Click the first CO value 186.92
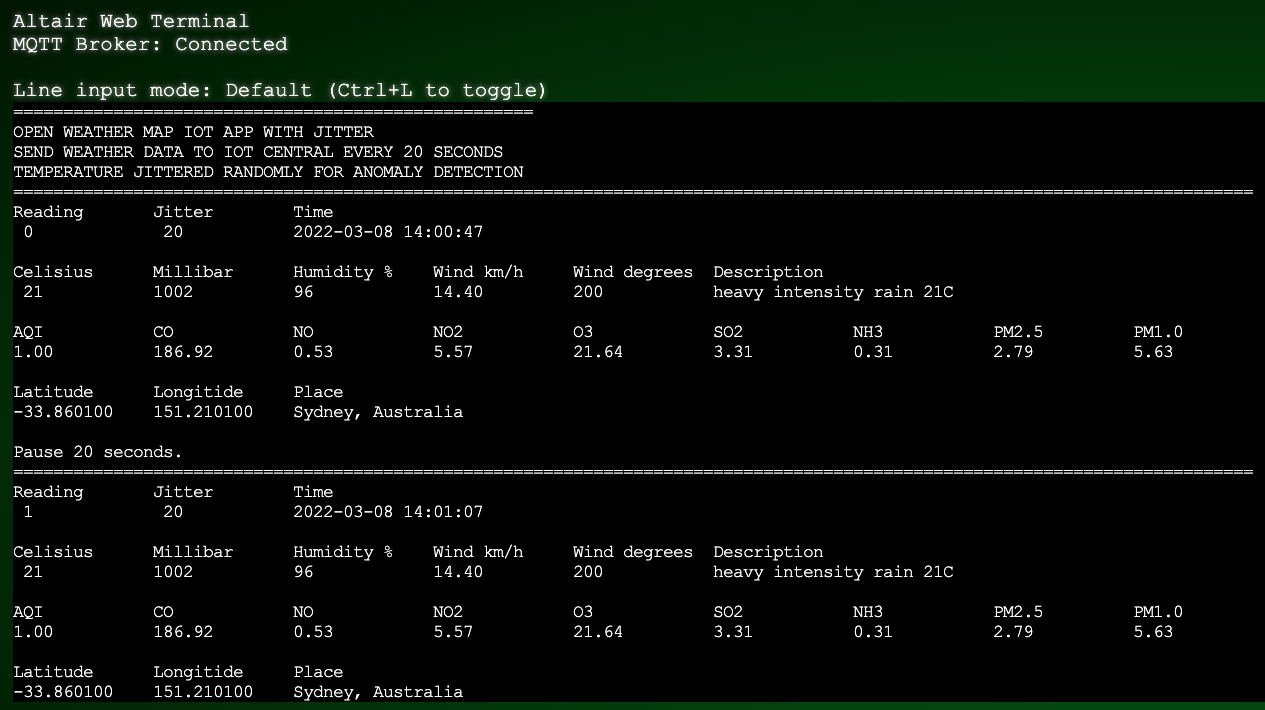 [183, 352]
